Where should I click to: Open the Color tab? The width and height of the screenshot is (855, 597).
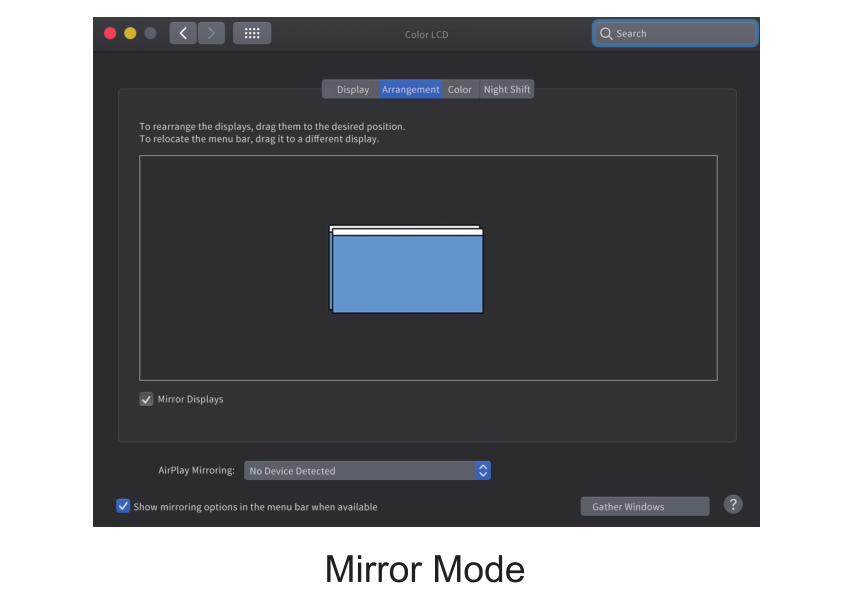[460, 90]
